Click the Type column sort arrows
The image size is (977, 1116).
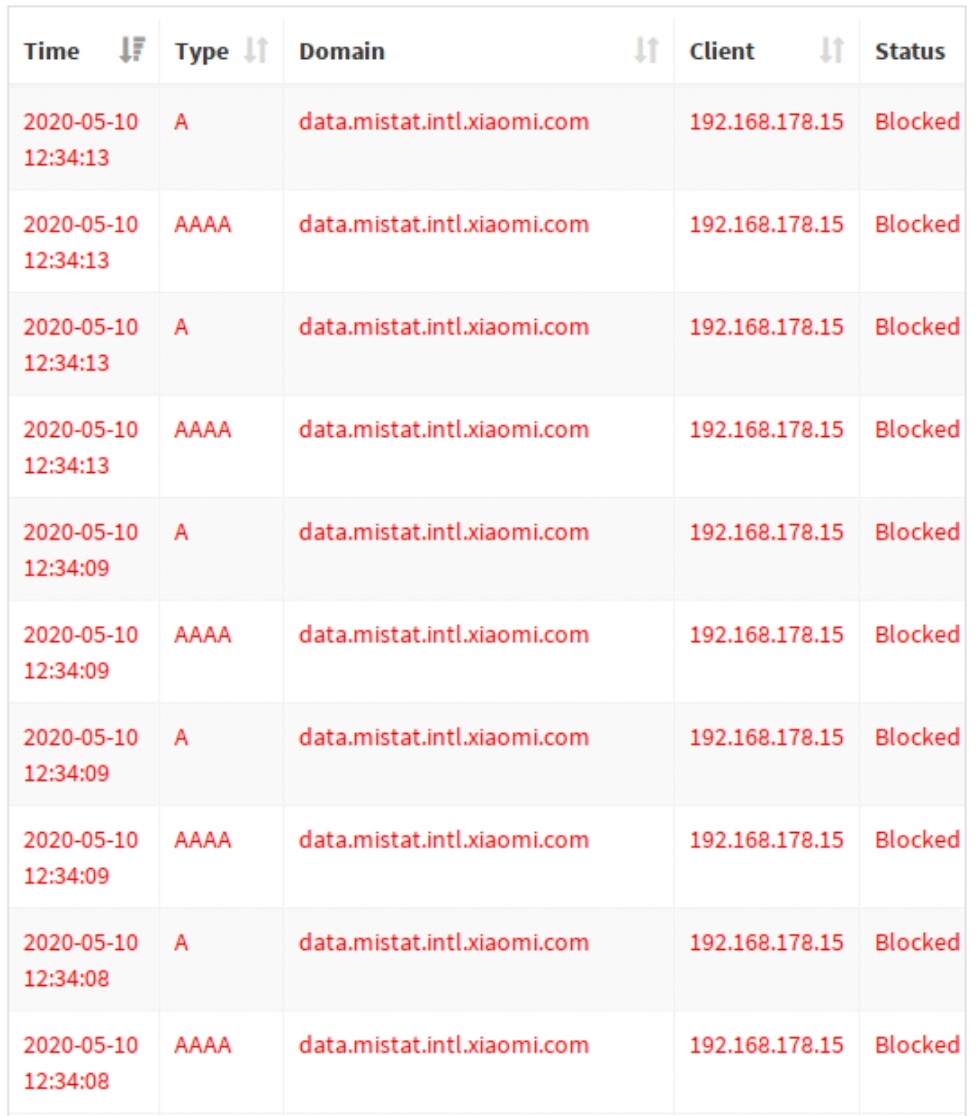pyautogui.click(x=256, y=50)
